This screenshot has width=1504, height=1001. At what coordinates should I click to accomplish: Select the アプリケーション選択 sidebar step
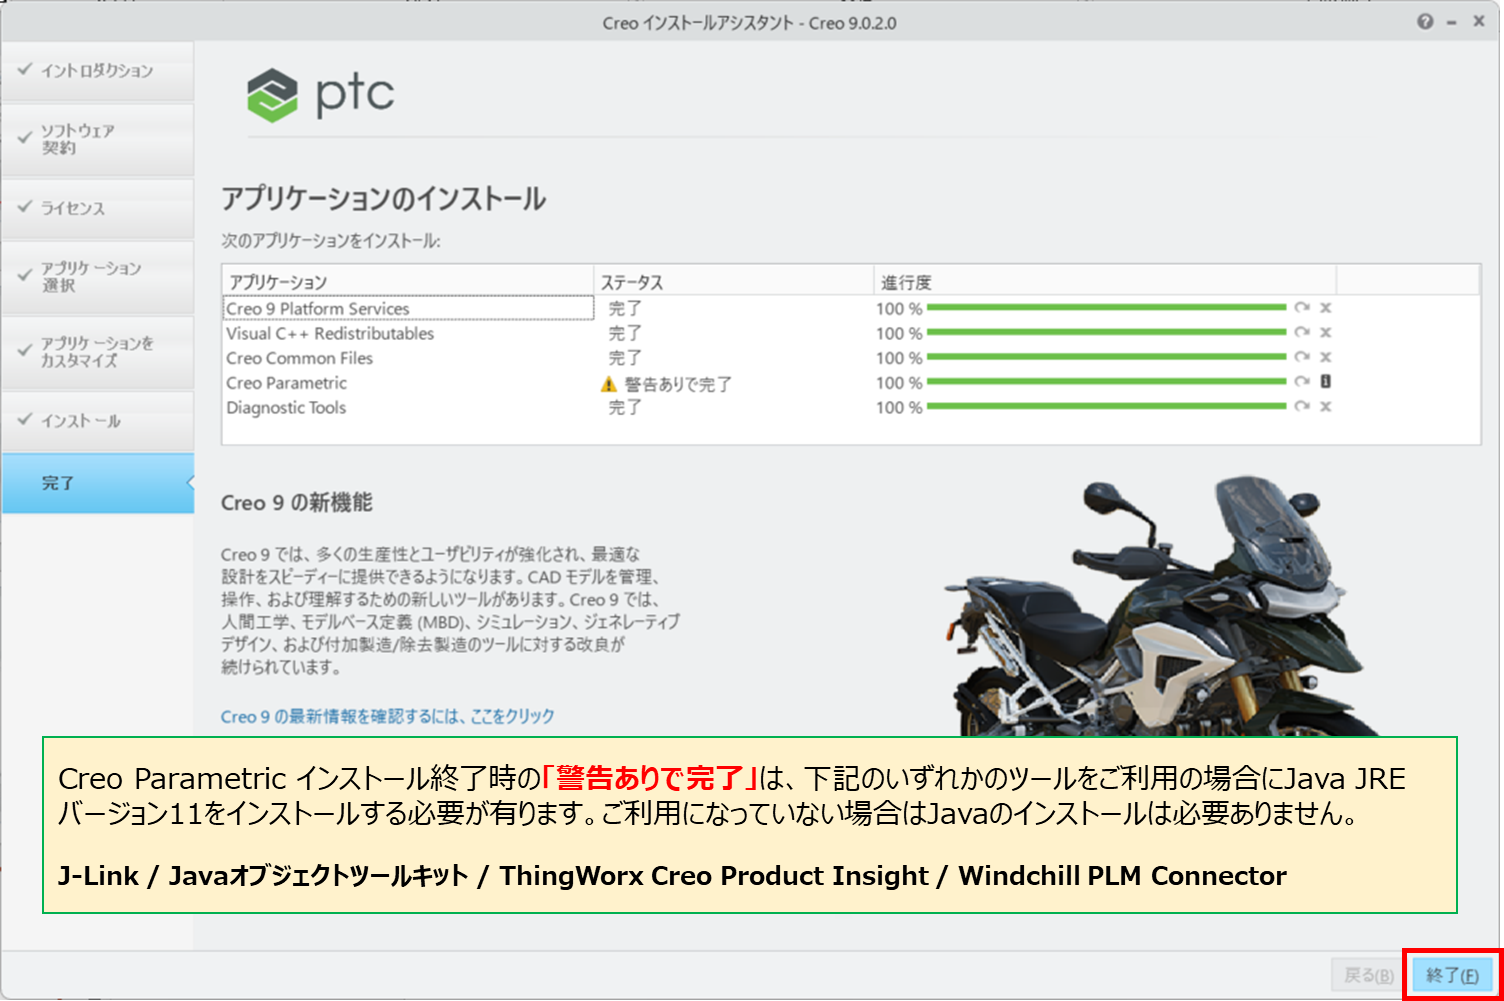pyautogui.click(x=97, y=277)
